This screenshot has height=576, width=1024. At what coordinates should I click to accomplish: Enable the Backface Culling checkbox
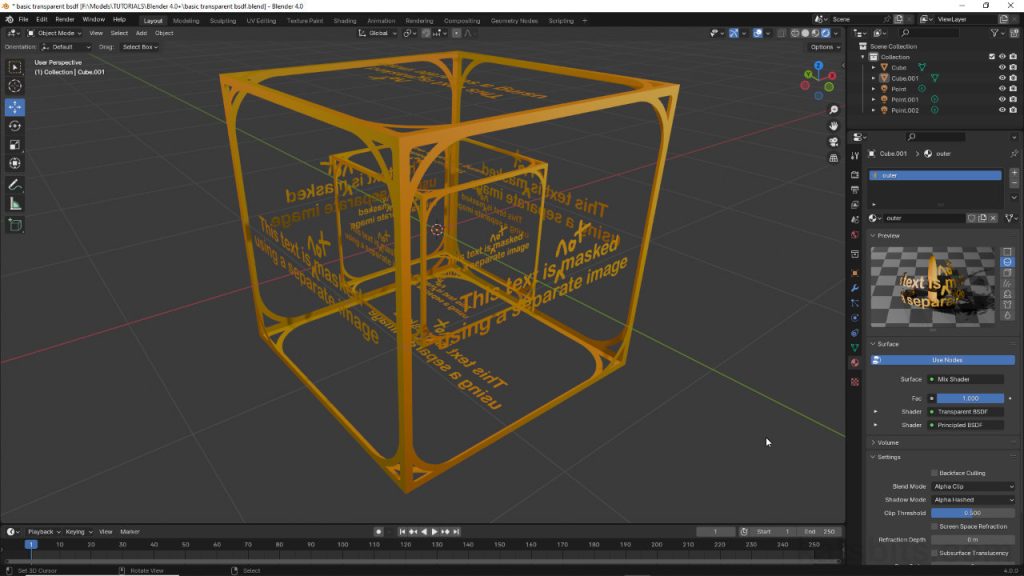coord(934,473)
